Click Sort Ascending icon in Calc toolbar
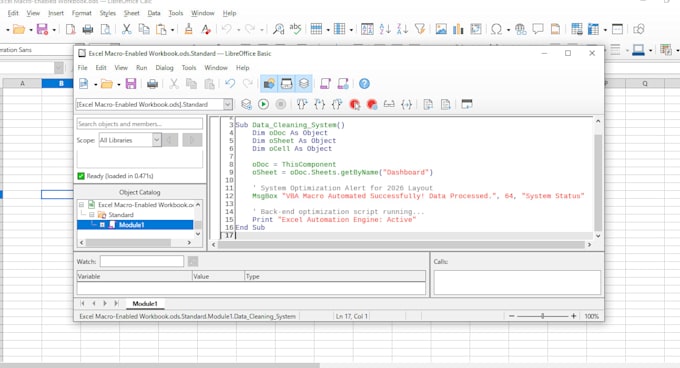Screen dimensions: 680x368 pos(385,29)
